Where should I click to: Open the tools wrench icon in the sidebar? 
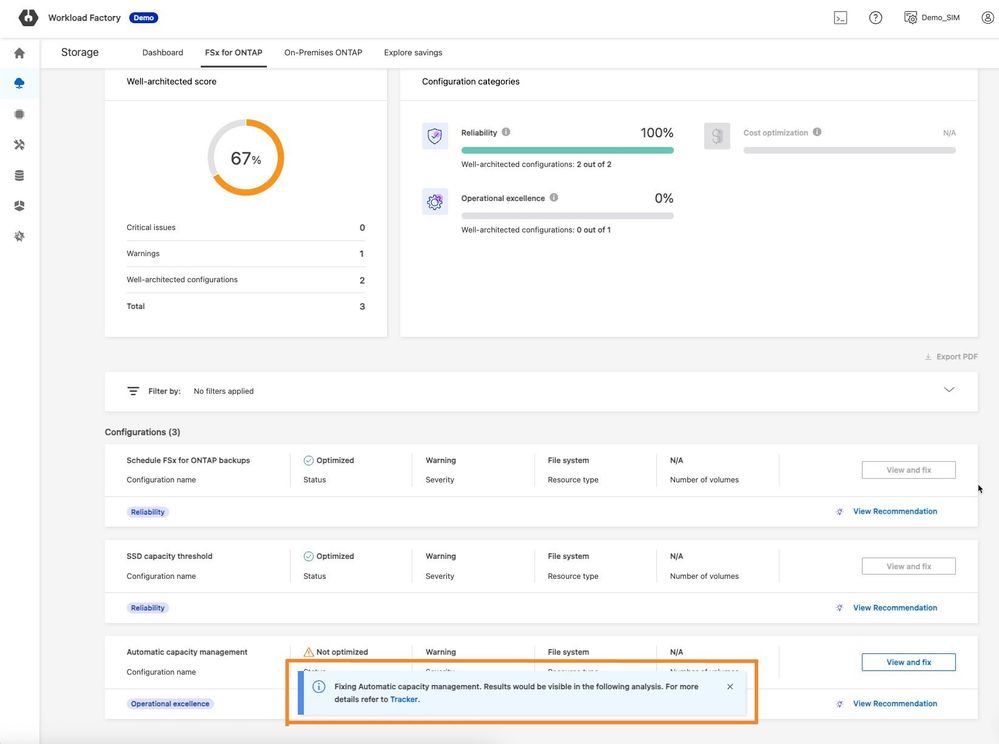click(19, 145)
